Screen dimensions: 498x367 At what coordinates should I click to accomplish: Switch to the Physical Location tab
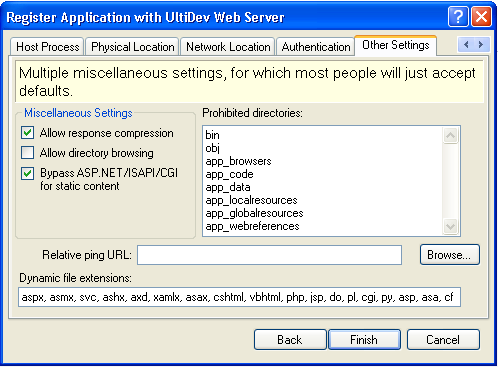tap(133, 47)
